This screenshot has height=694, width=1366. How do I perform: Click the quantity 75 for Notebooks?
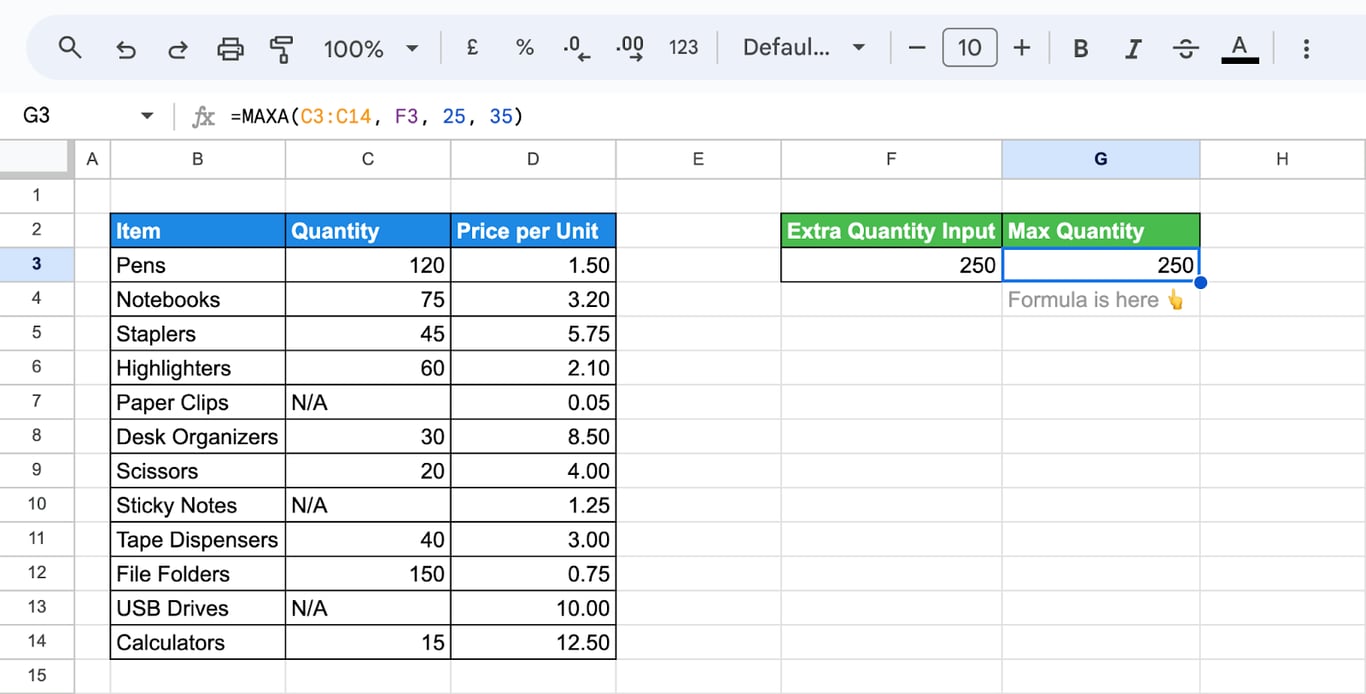click(x=368, y=299)
